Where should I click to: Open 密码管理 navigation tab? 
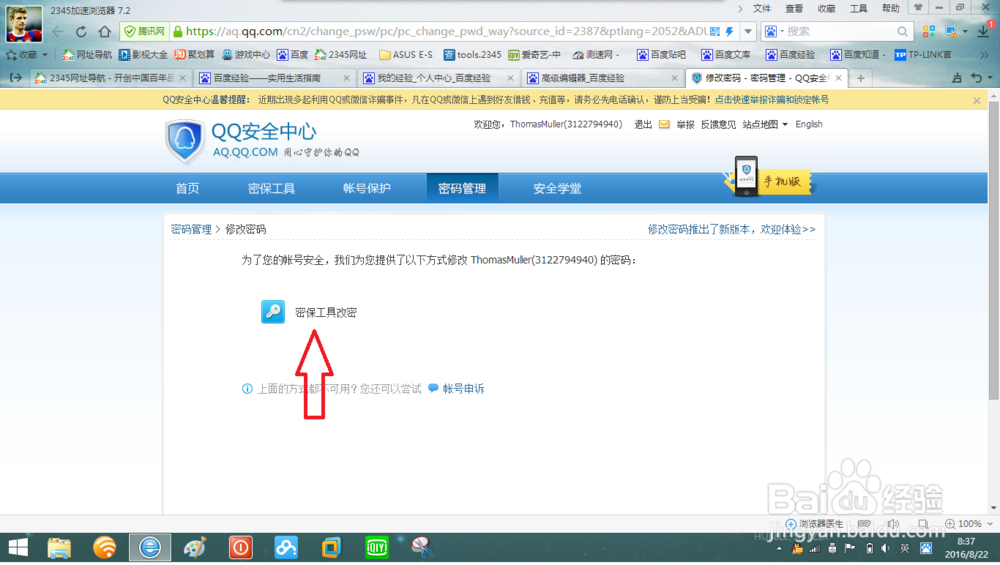(462, 188)
